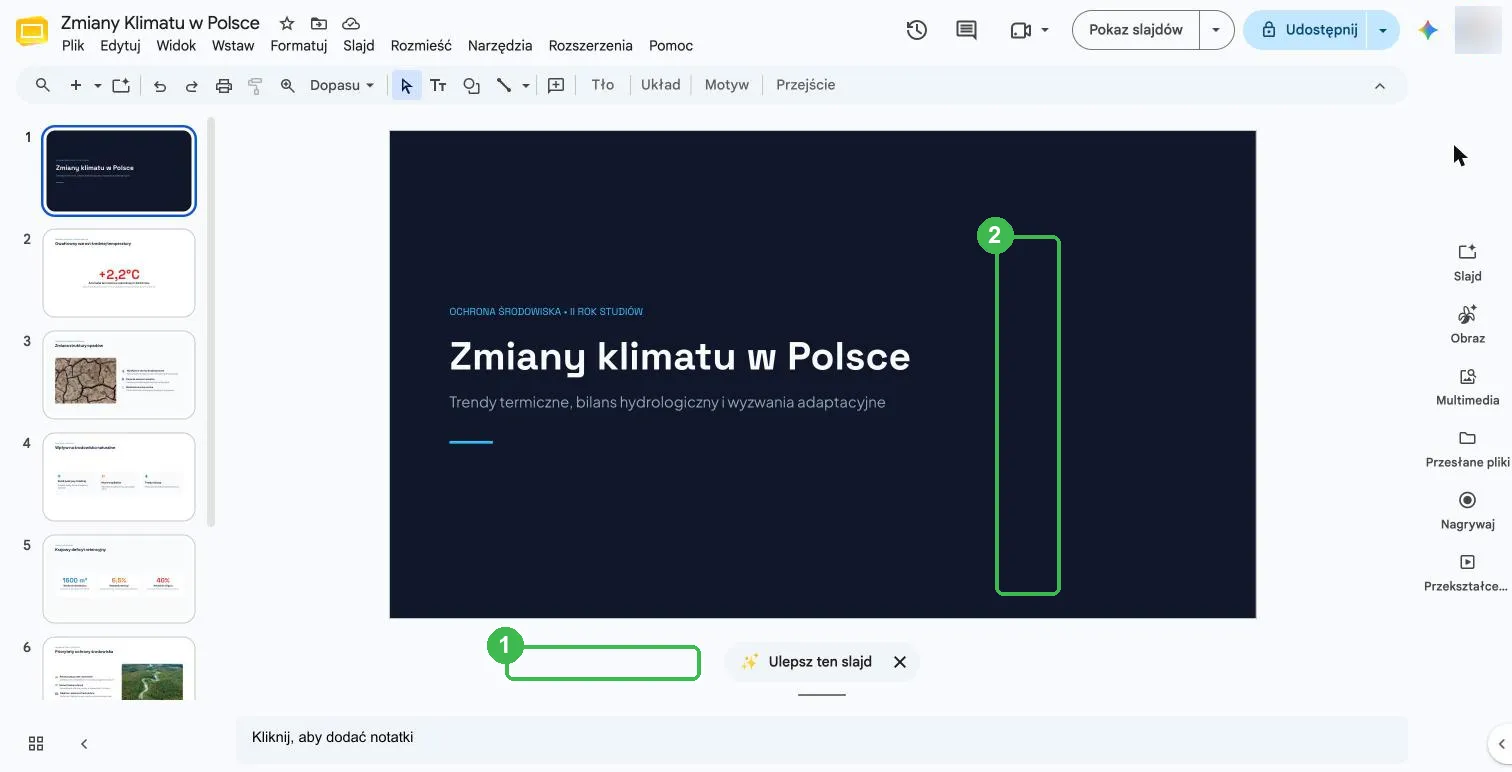Open the Rozszerzenia menu
This screenshot has height=772, width=1512.
pyautogui.click(x=590, y=45)
